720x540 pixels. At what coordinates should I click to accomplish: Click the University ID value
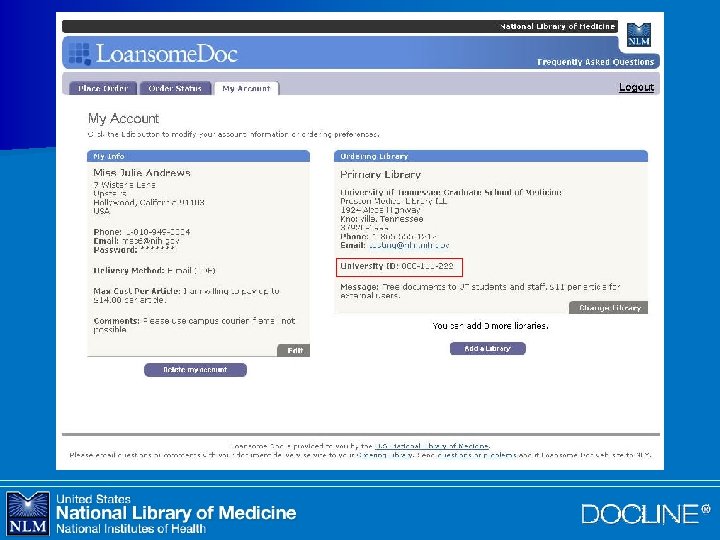click(427, 266)
